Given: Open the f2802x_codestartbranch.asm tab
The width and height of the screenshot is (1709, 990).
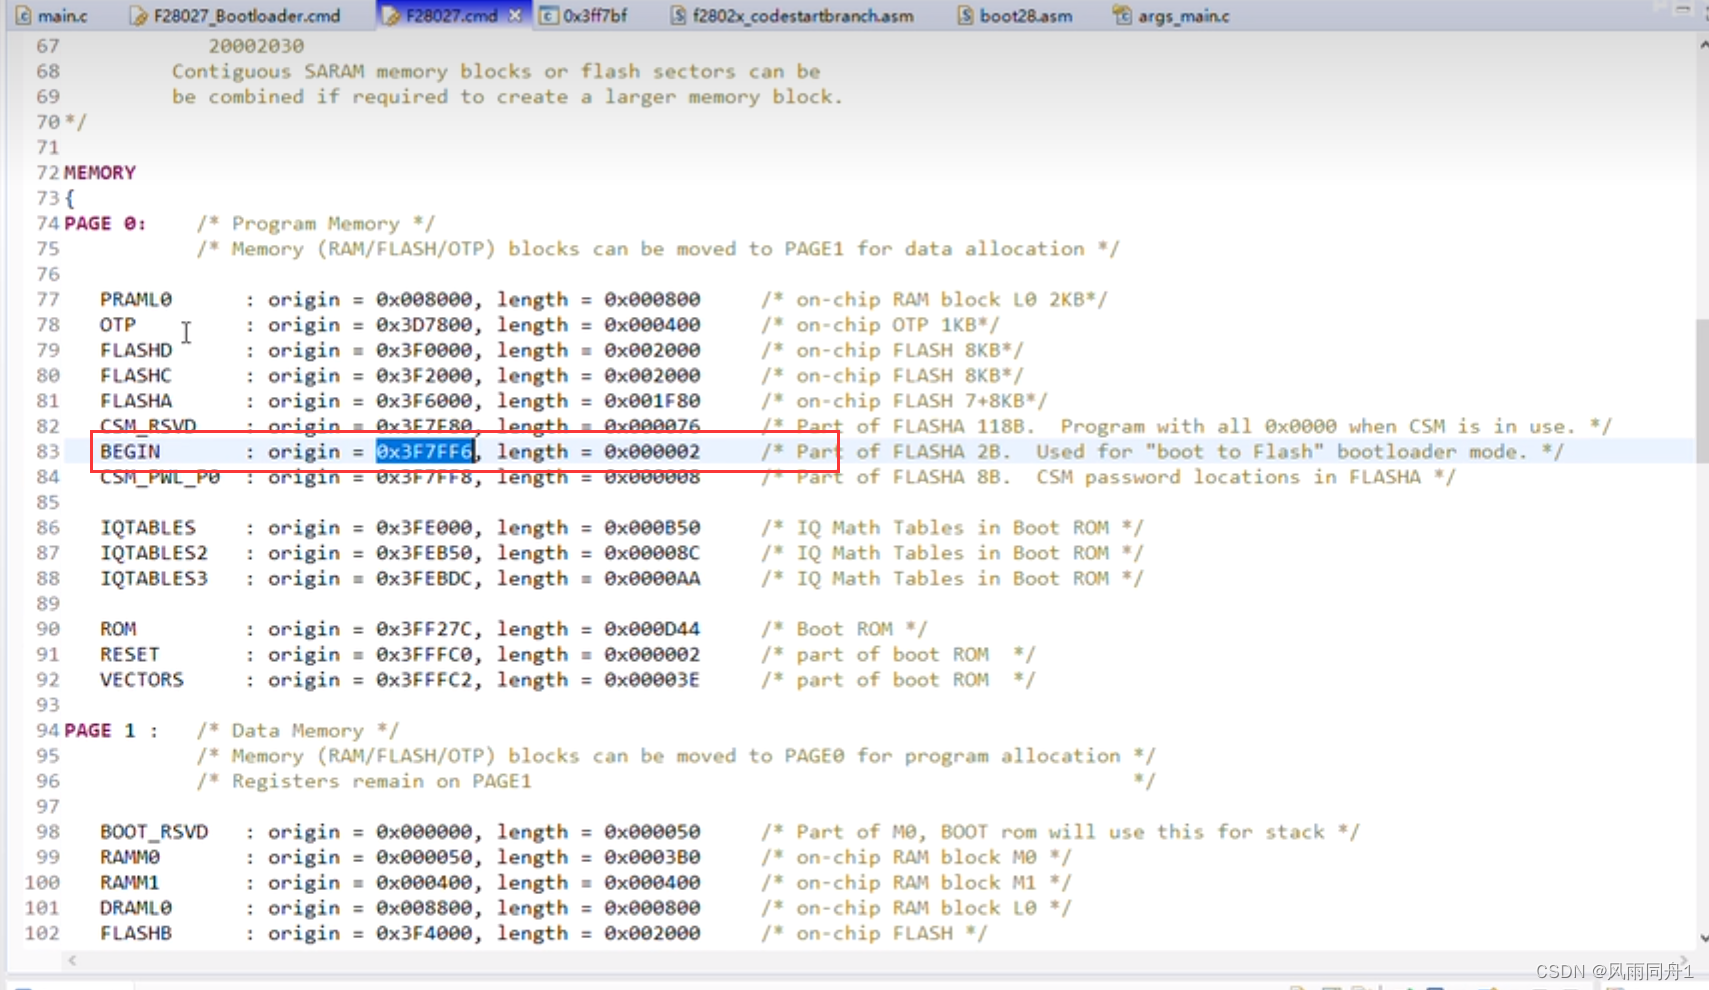Looking at the screenshot, I should [x=792, y=15].
